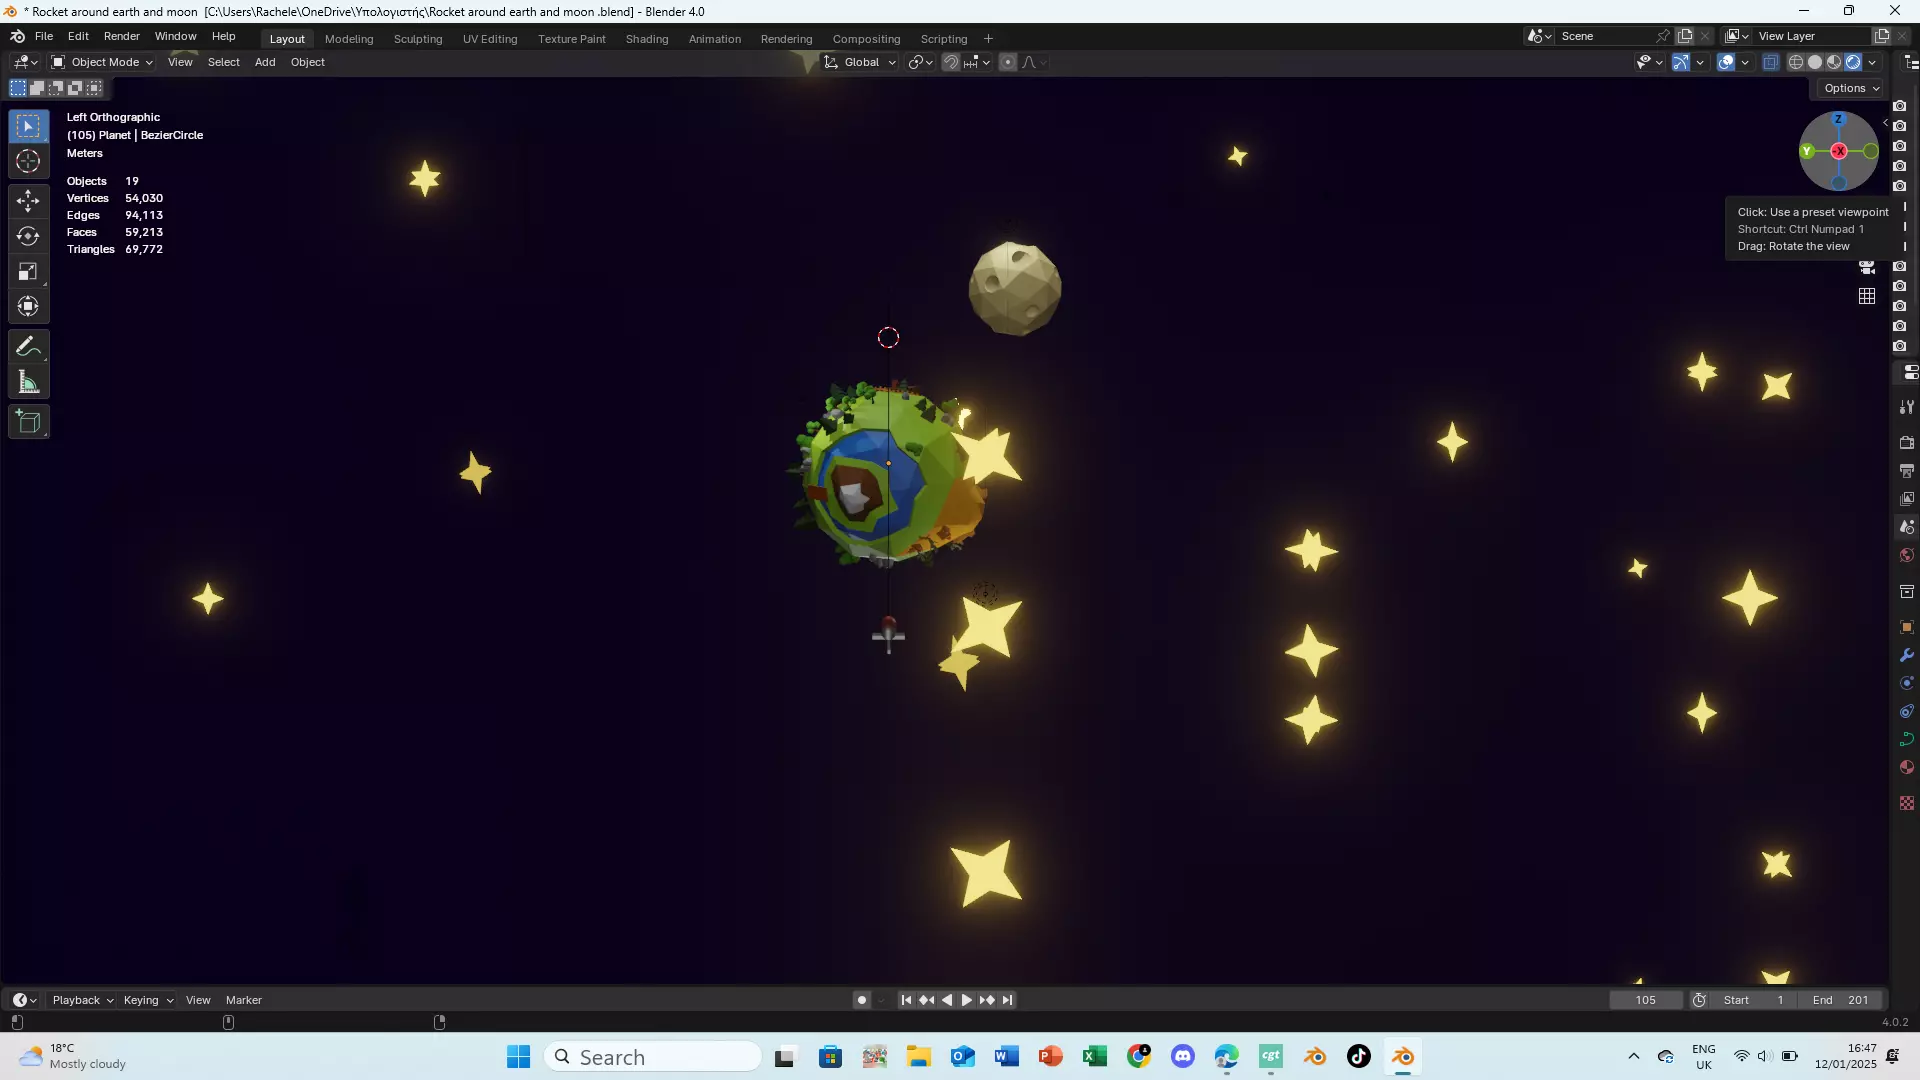This screenshot has width=1920, height=1080.
Task: Toggle X-ray view mode
Action: 1771,62
